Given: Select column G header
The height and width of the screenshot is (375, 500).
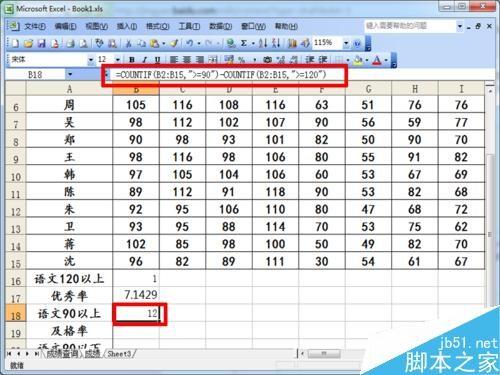Looking at the screenshot, I should pyautogui.click(x=368, y=89).
